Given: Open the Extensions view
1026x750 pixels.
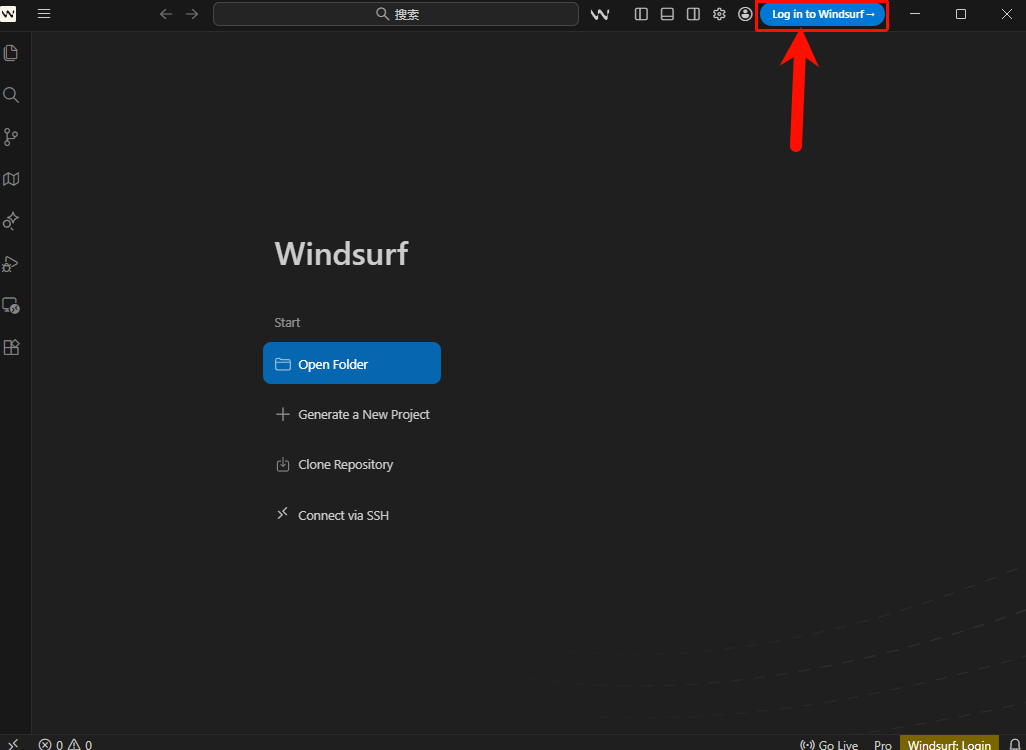Looking at the screenshot, I should pos(11,348).
